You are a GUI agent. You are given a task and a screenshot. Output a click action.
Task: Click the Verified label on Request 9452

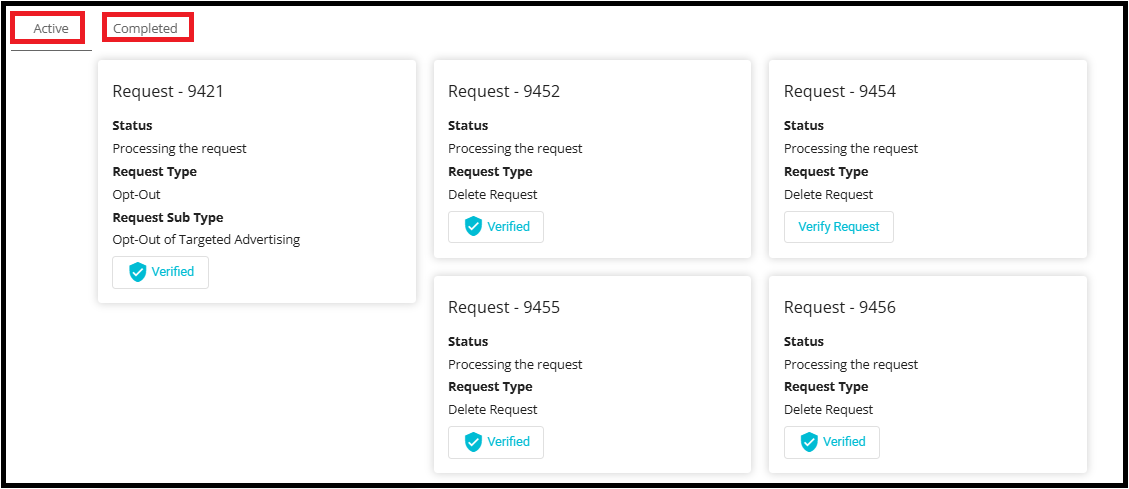pos(508,227)
